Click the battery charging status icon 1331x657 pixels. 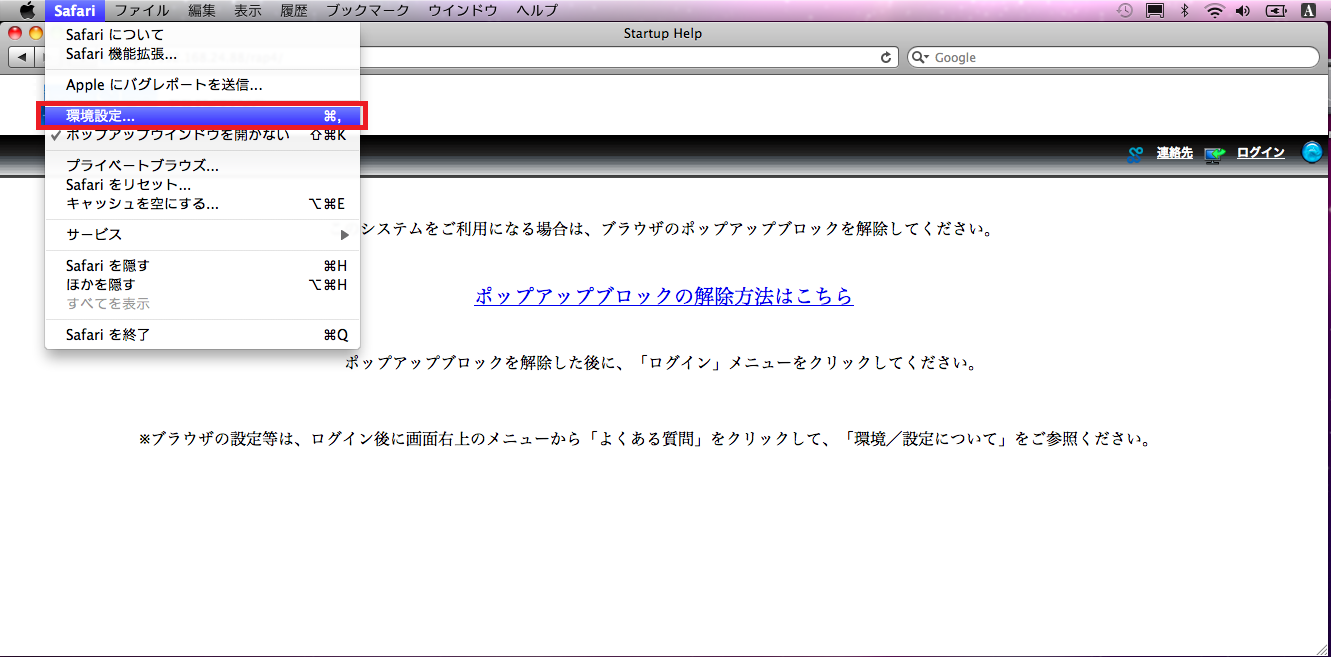[x=1276, y=11]
